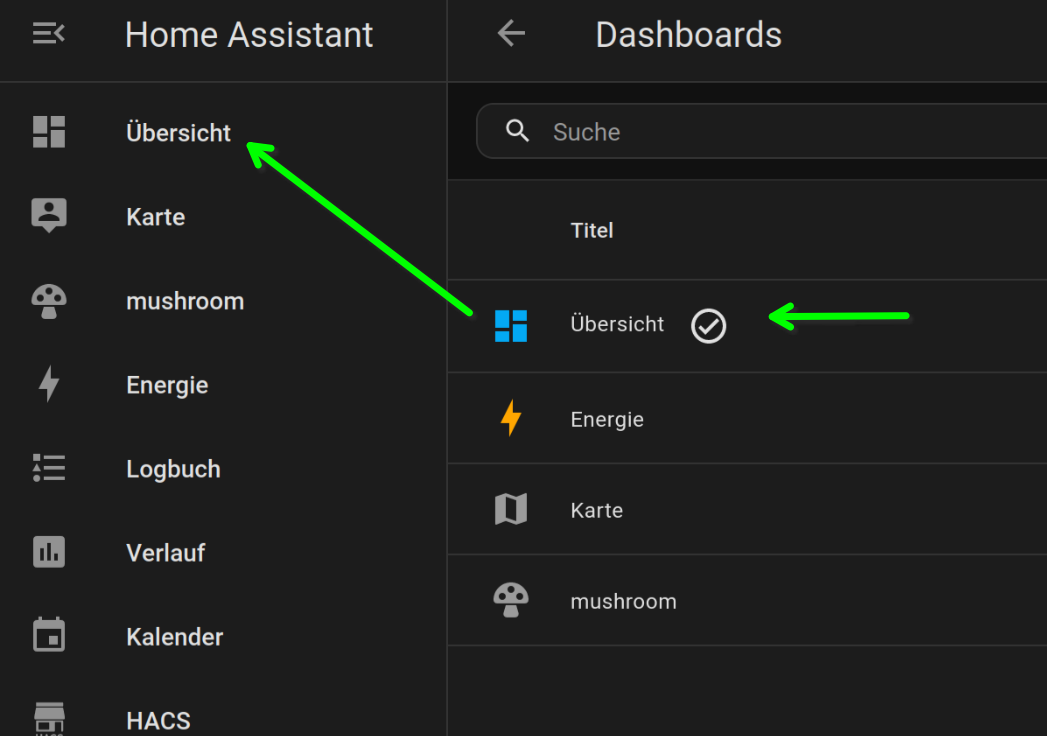This screenshot has height=736, width=1047.
Task: Collapse the sidebar with the hamburger icon
Action: click(x=49, y=33)
